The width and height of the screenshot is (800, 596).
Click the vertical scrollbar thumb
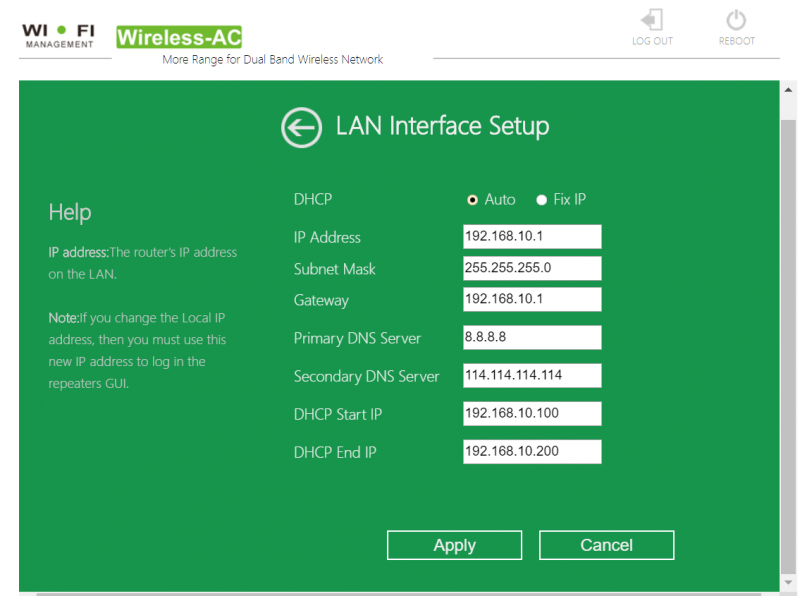(788, 347)
